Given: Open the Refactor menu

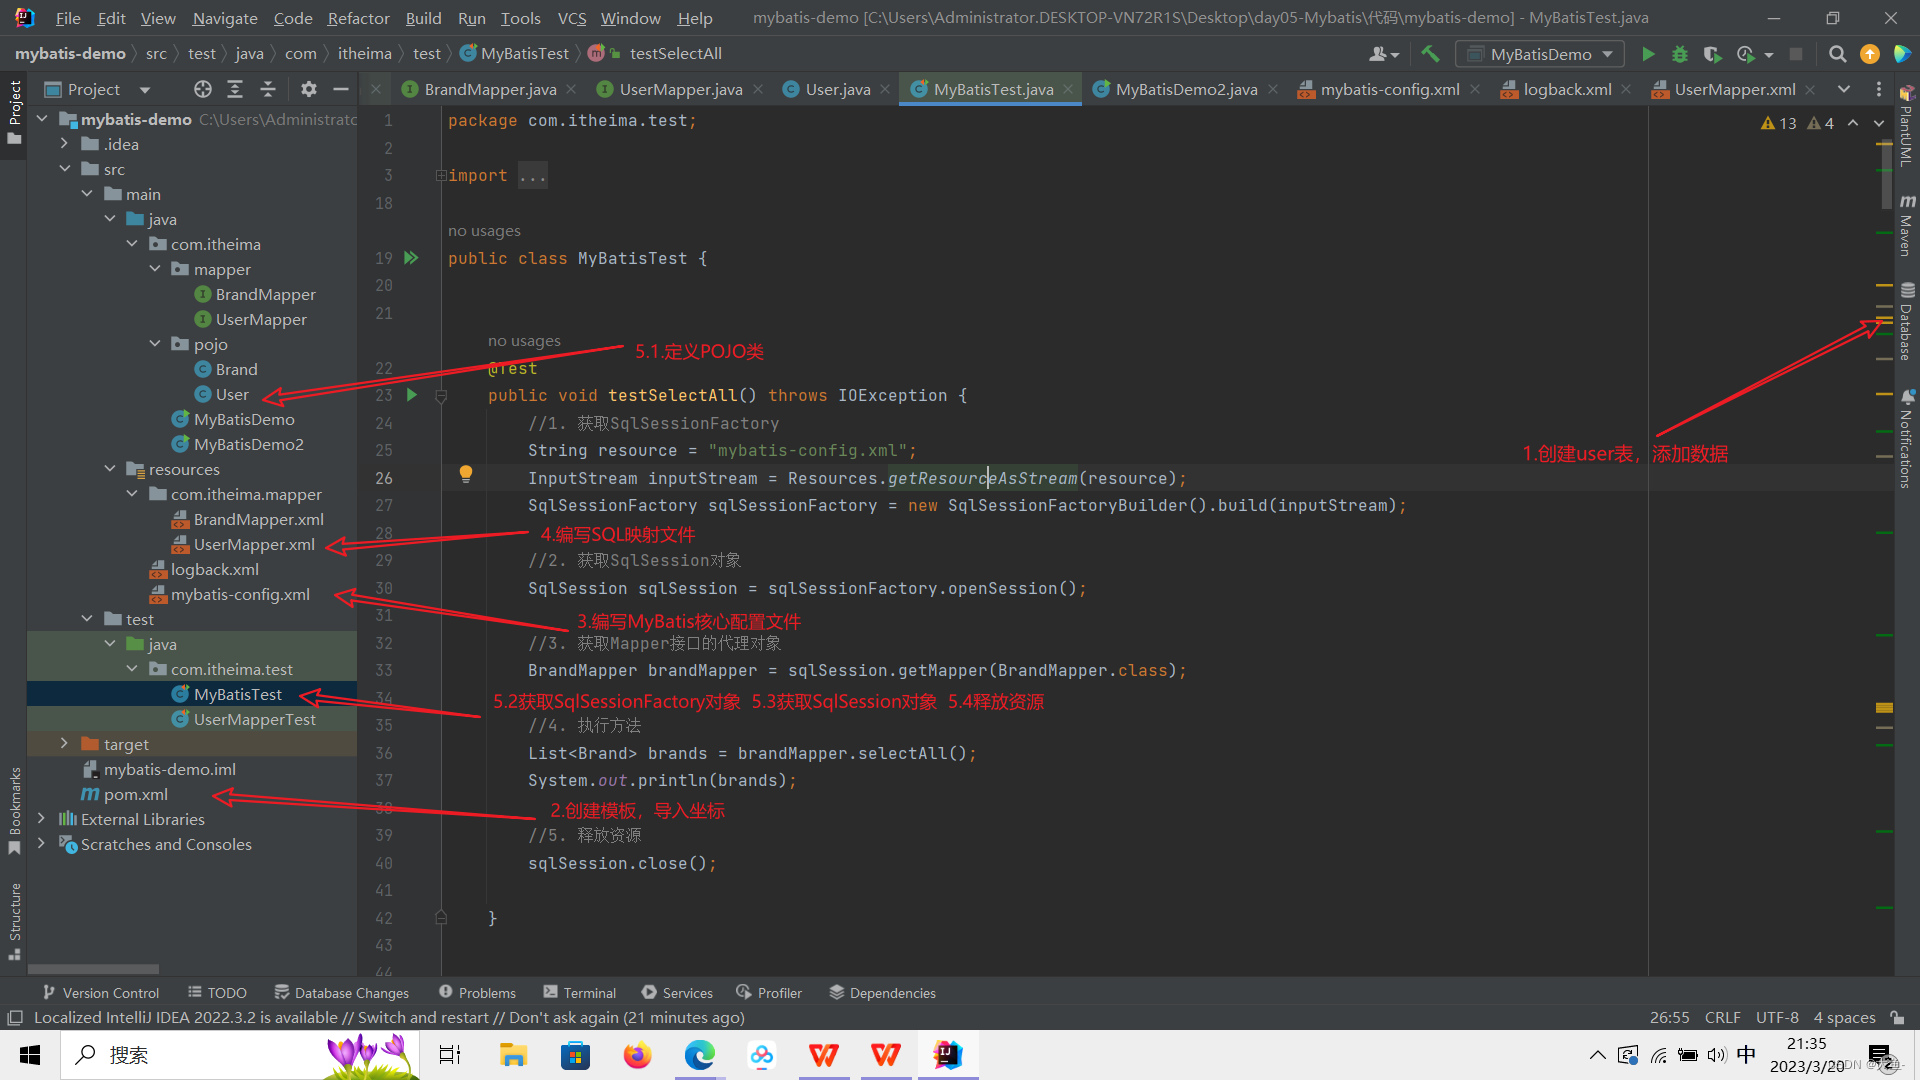Looking at the screenshot, I should [358, 18].
